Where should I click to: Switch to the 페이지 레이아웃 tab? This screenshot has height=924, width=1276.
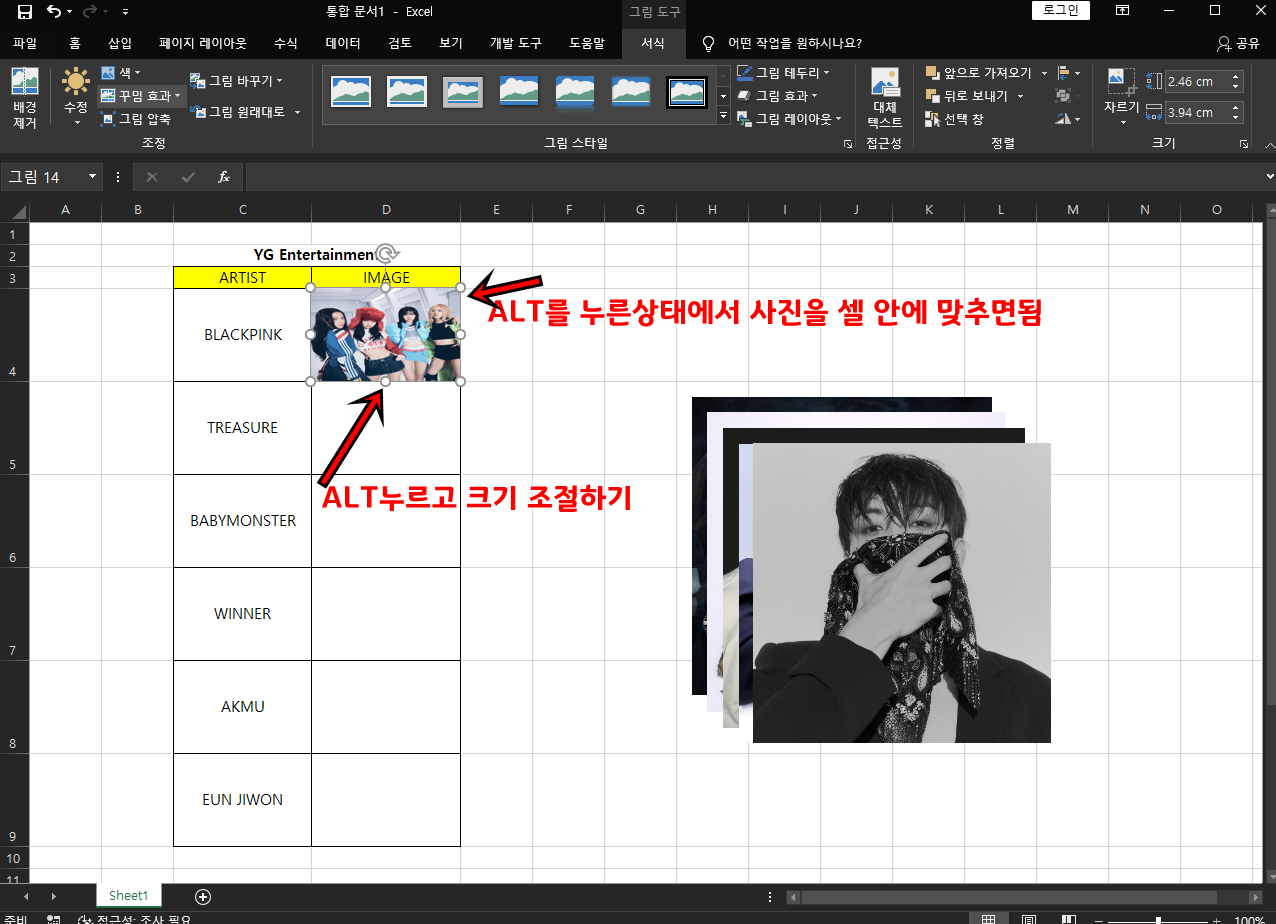coord(202,43)
